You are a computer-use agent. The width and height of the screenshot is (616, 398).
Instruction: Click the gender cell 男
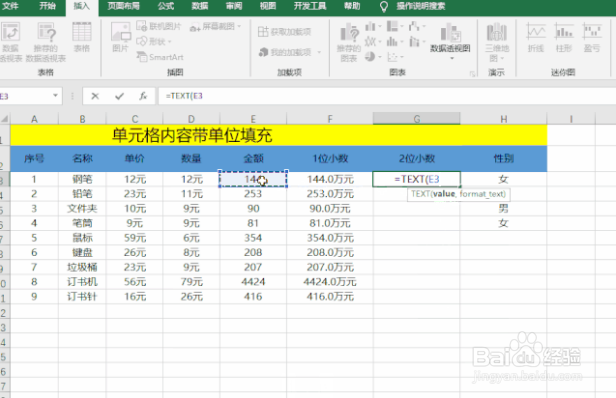[504, 208]
